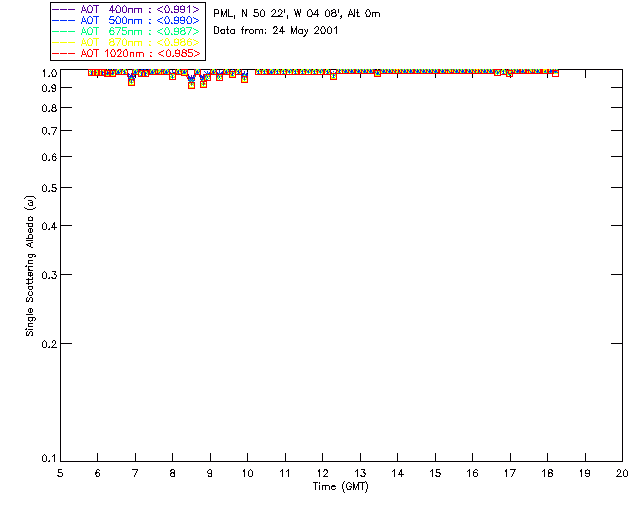Click the Single Scattering Albedo axis title
This screenshot has height=512, width=640.
tap(30, 266)
